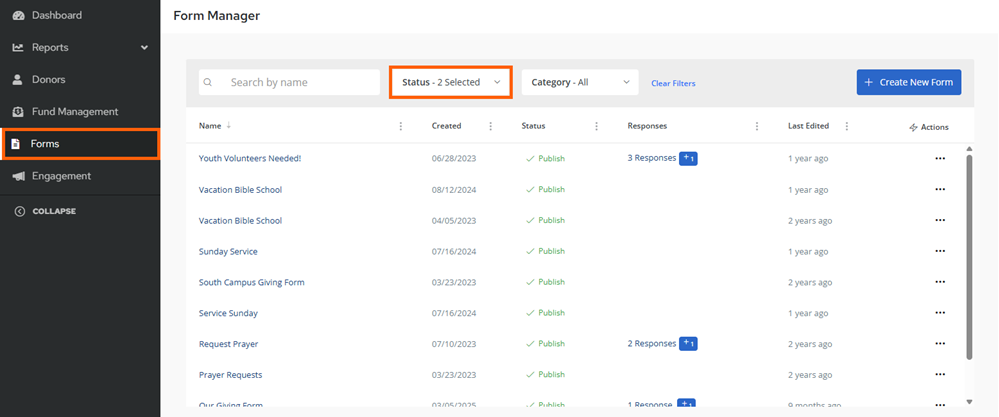
Task: Open column menu beside Status header
Action: pos(596,126)
